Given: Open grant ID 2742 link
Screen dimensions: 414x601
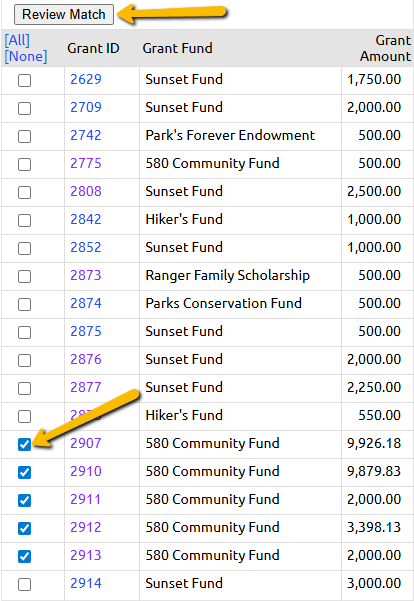Looking at the screenshot, I should click(x=86, y=135).
